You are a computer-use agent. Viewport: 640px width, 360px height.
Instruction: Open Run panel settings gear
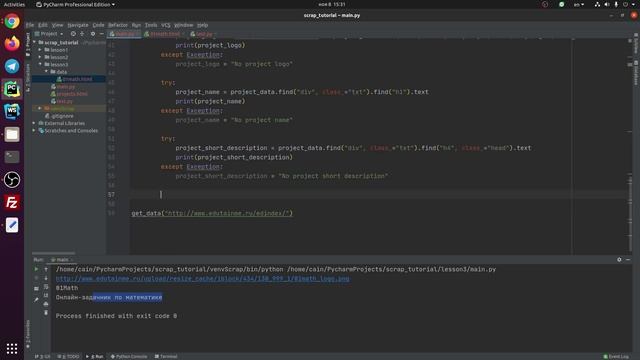[x=619, y=260]
